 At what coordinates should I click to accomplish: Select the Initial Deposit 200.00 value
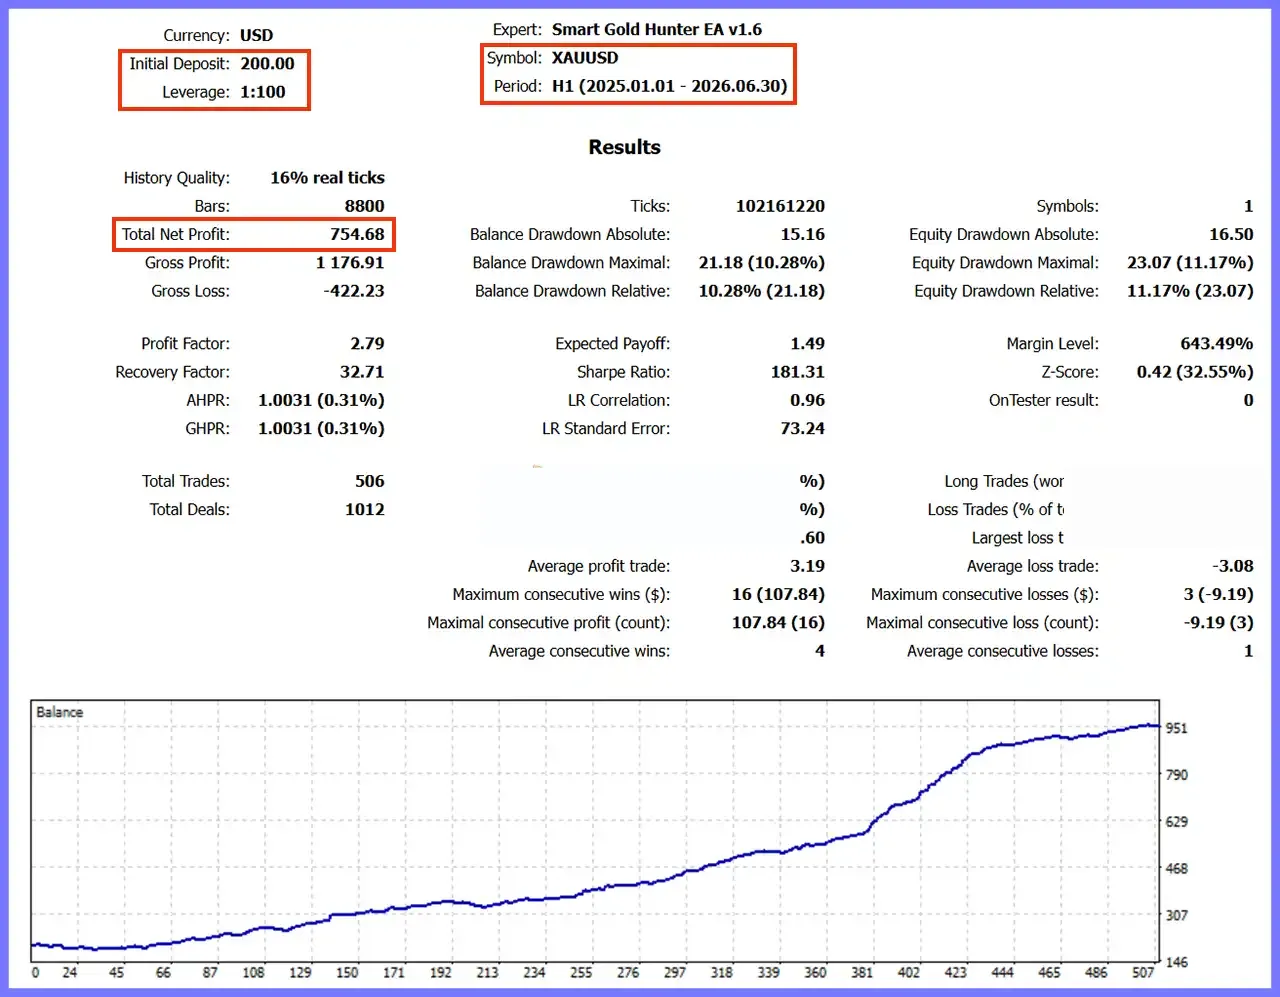pyautogui.click(x=267, y=63)
